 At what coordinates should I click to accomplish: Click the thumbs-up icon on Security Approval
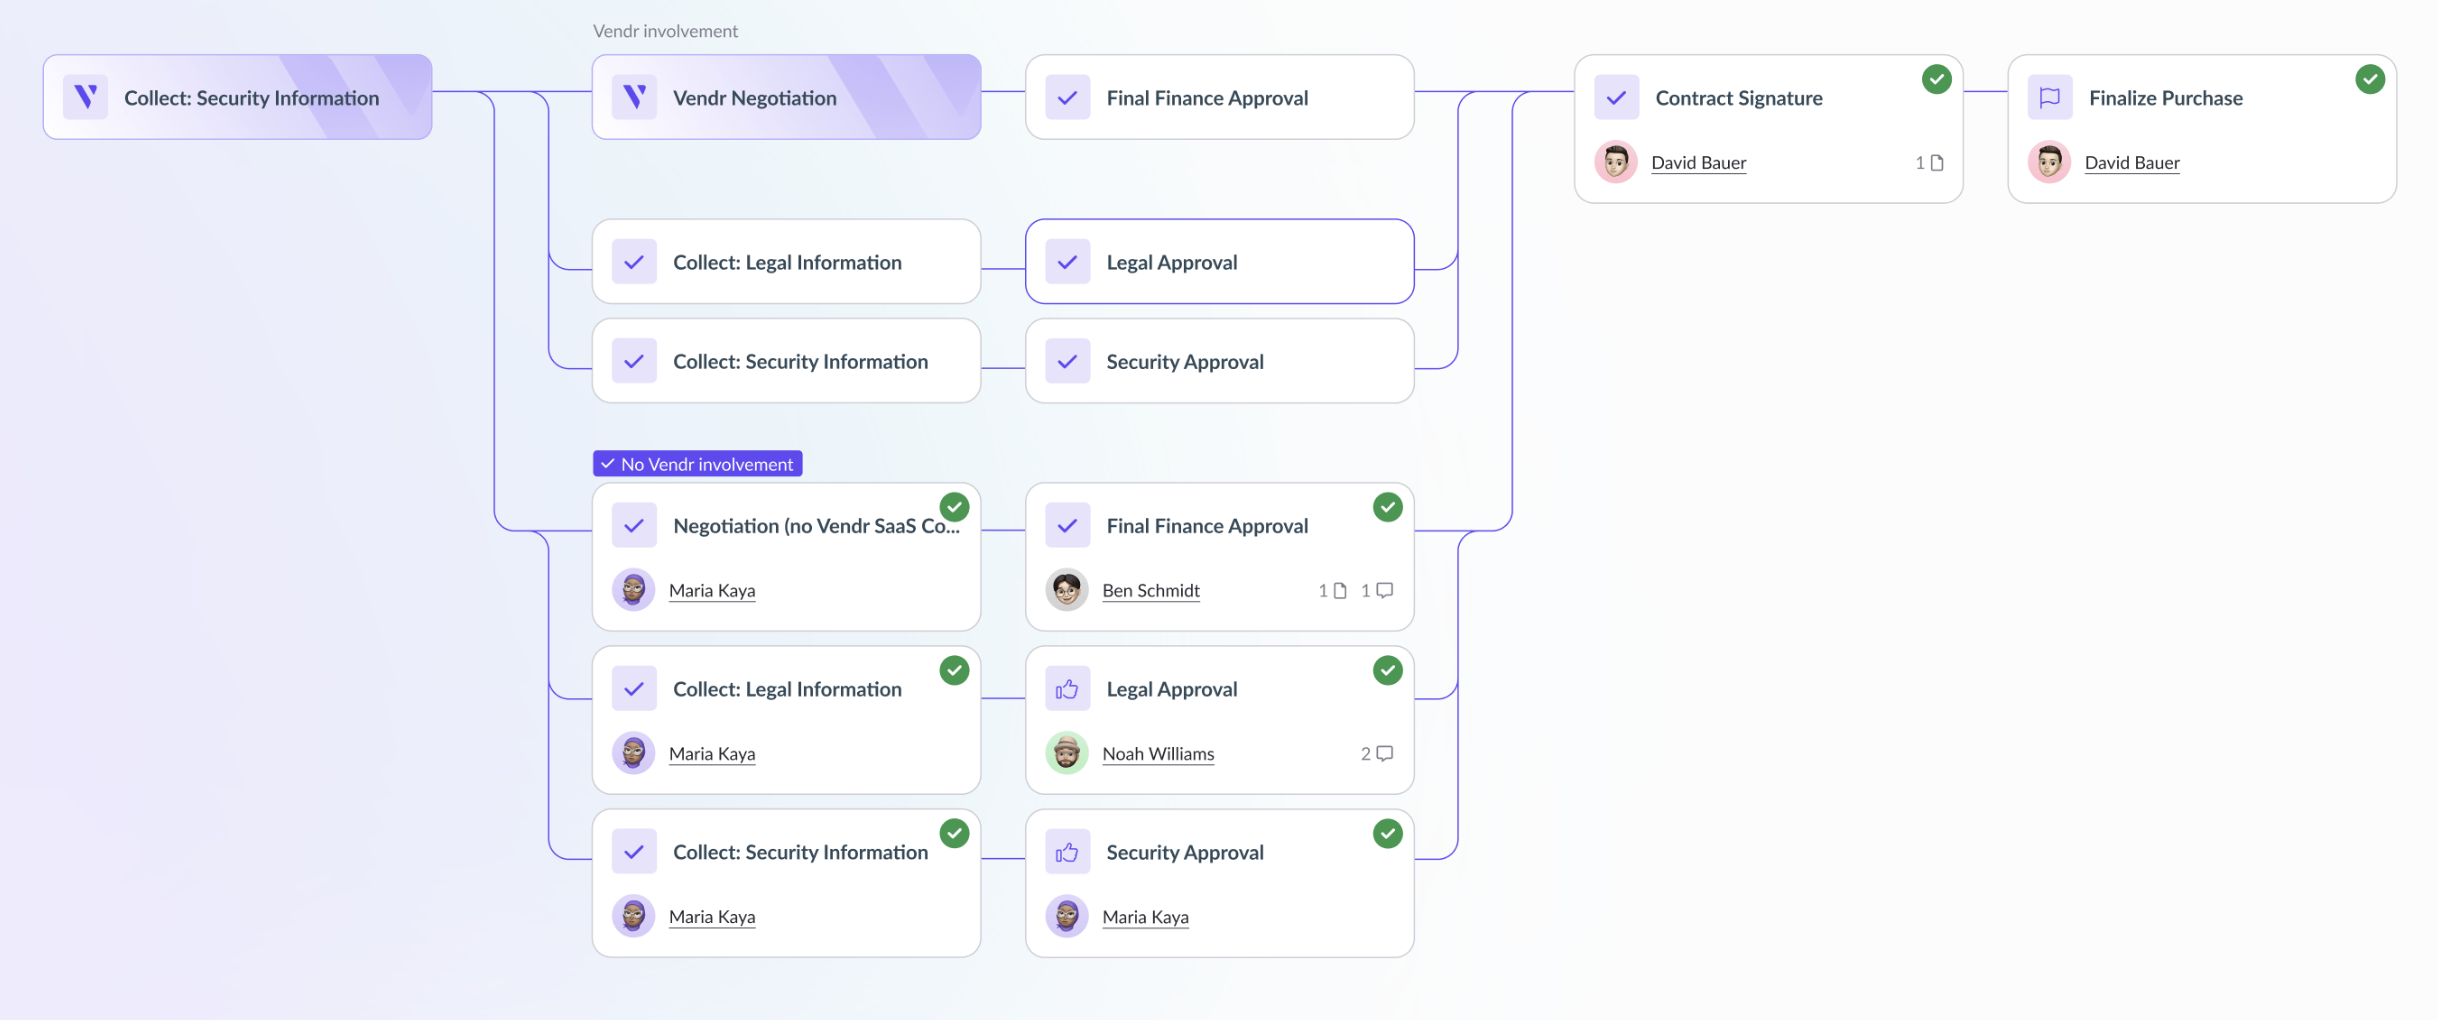tap(1068, 851)
